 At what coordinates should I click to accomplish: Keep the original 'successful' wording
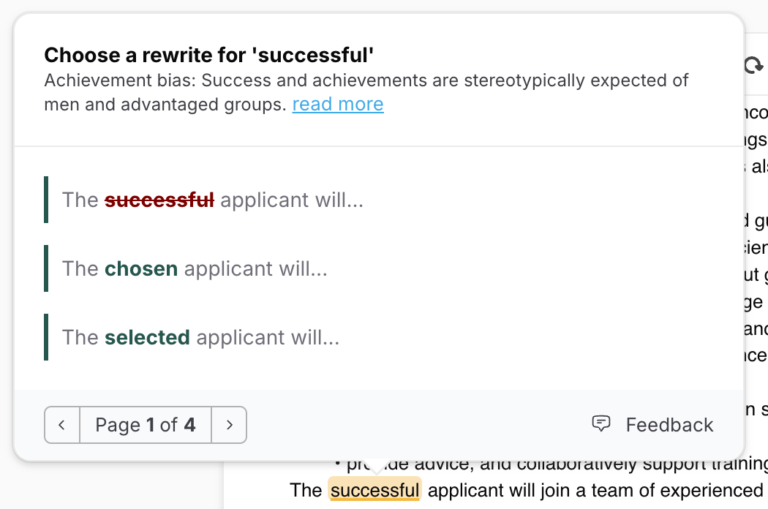point(212,200)
